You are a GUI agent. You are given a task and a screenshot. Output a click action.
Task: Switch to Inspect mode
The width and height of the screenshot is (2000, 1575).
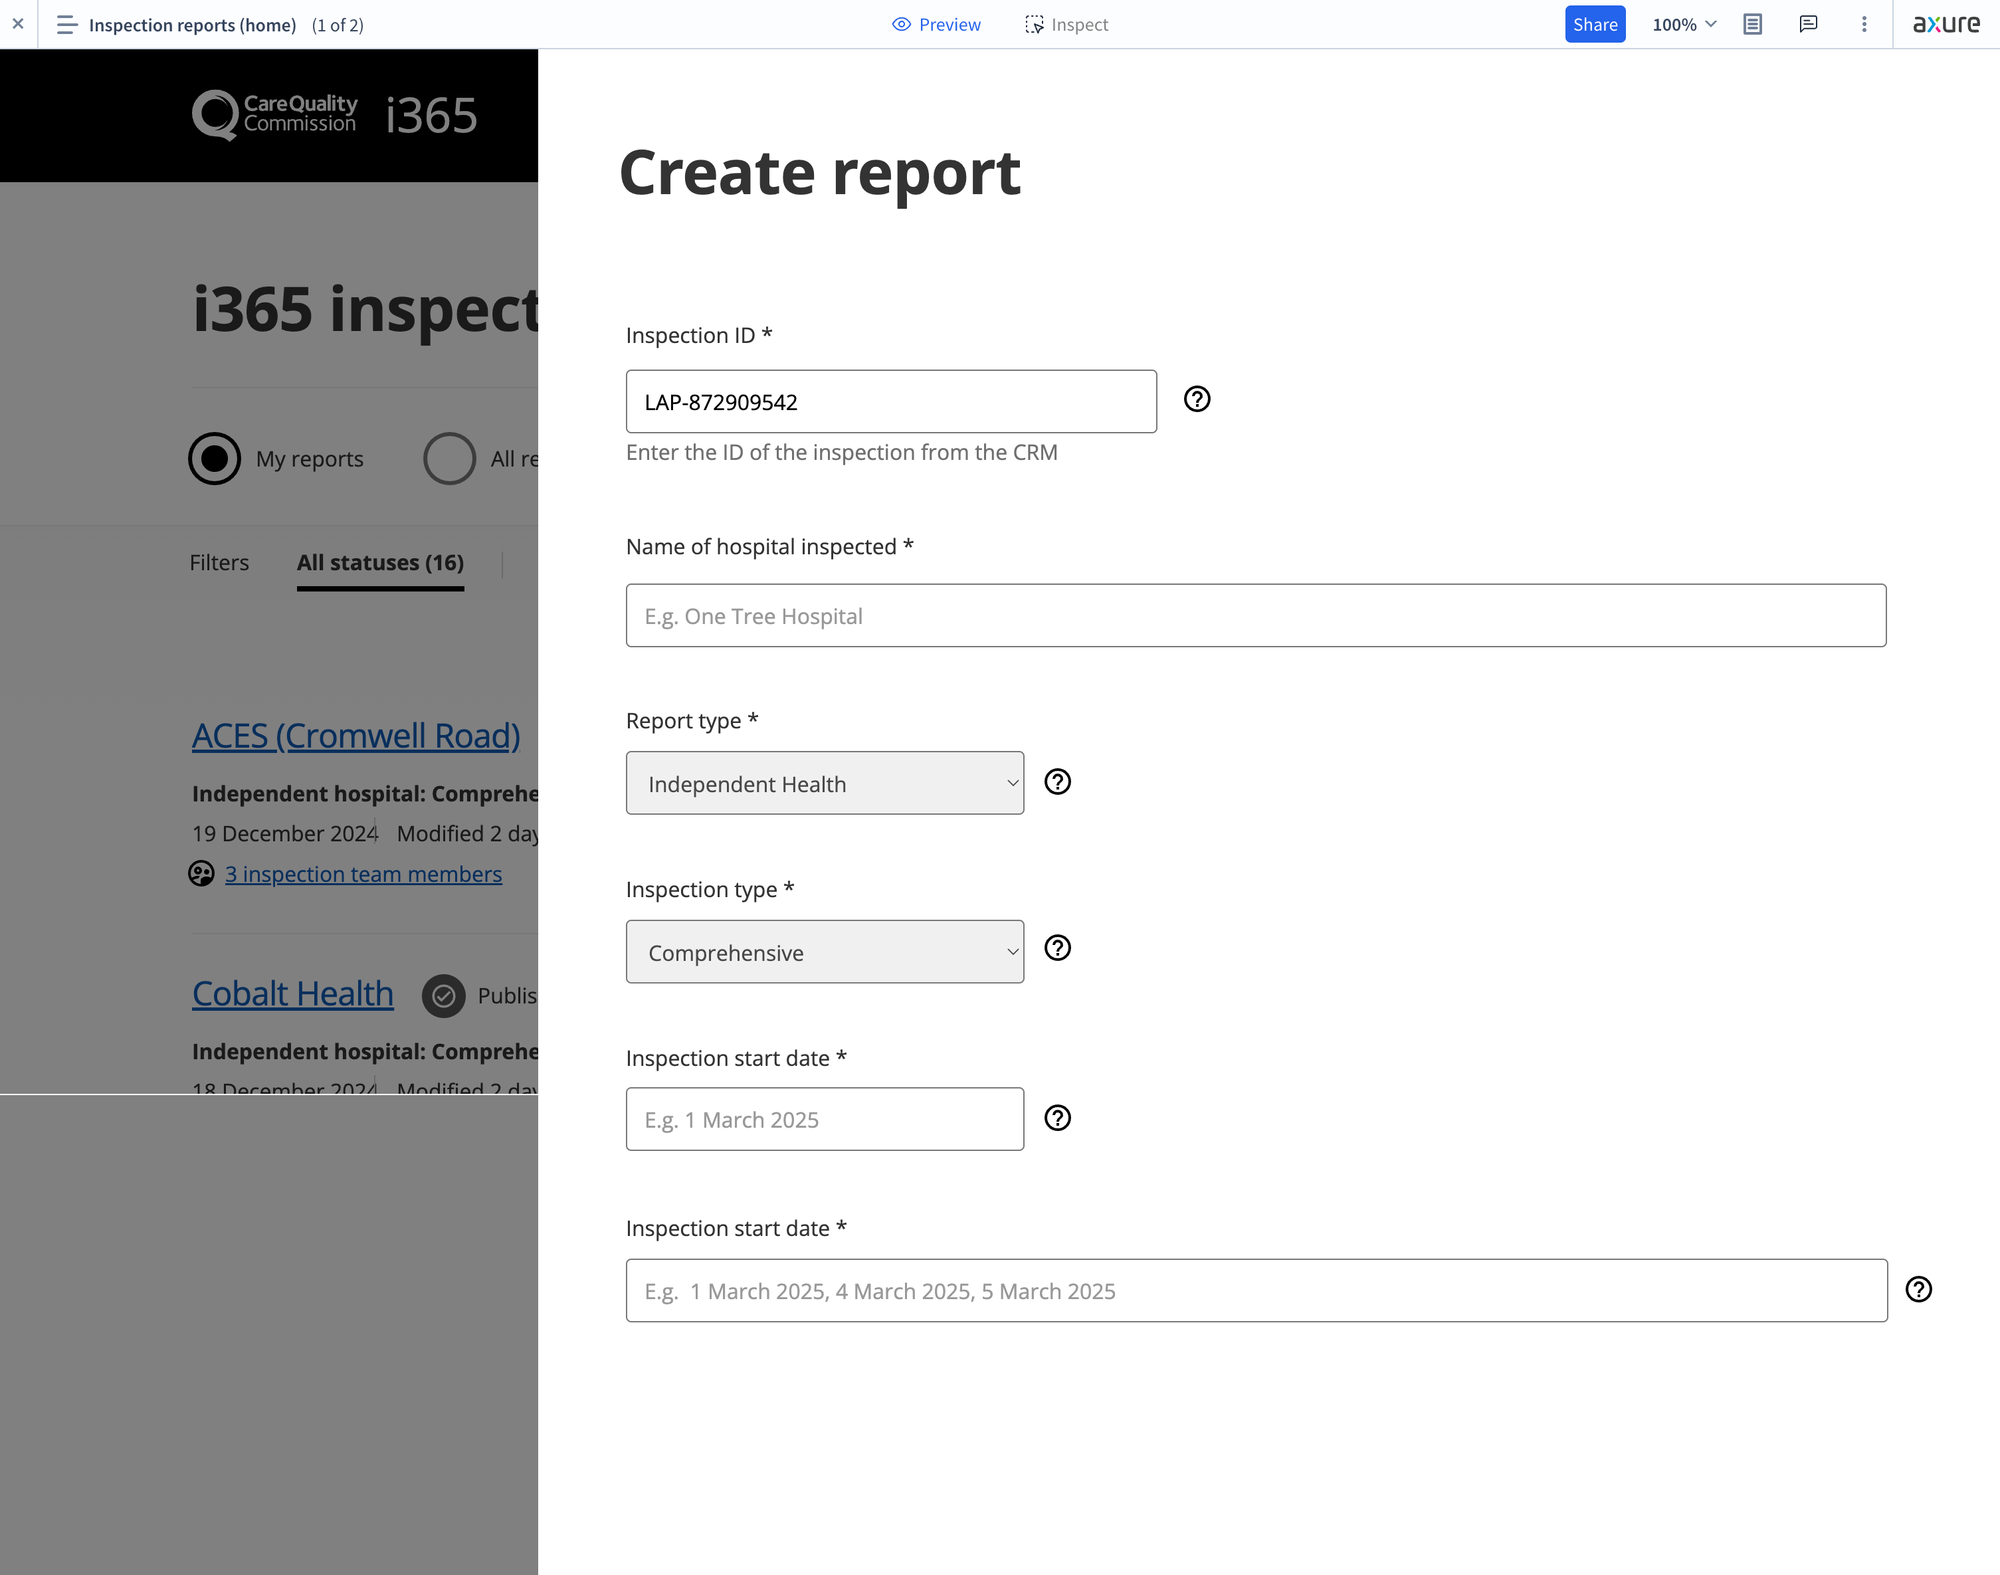[1067, 24]
